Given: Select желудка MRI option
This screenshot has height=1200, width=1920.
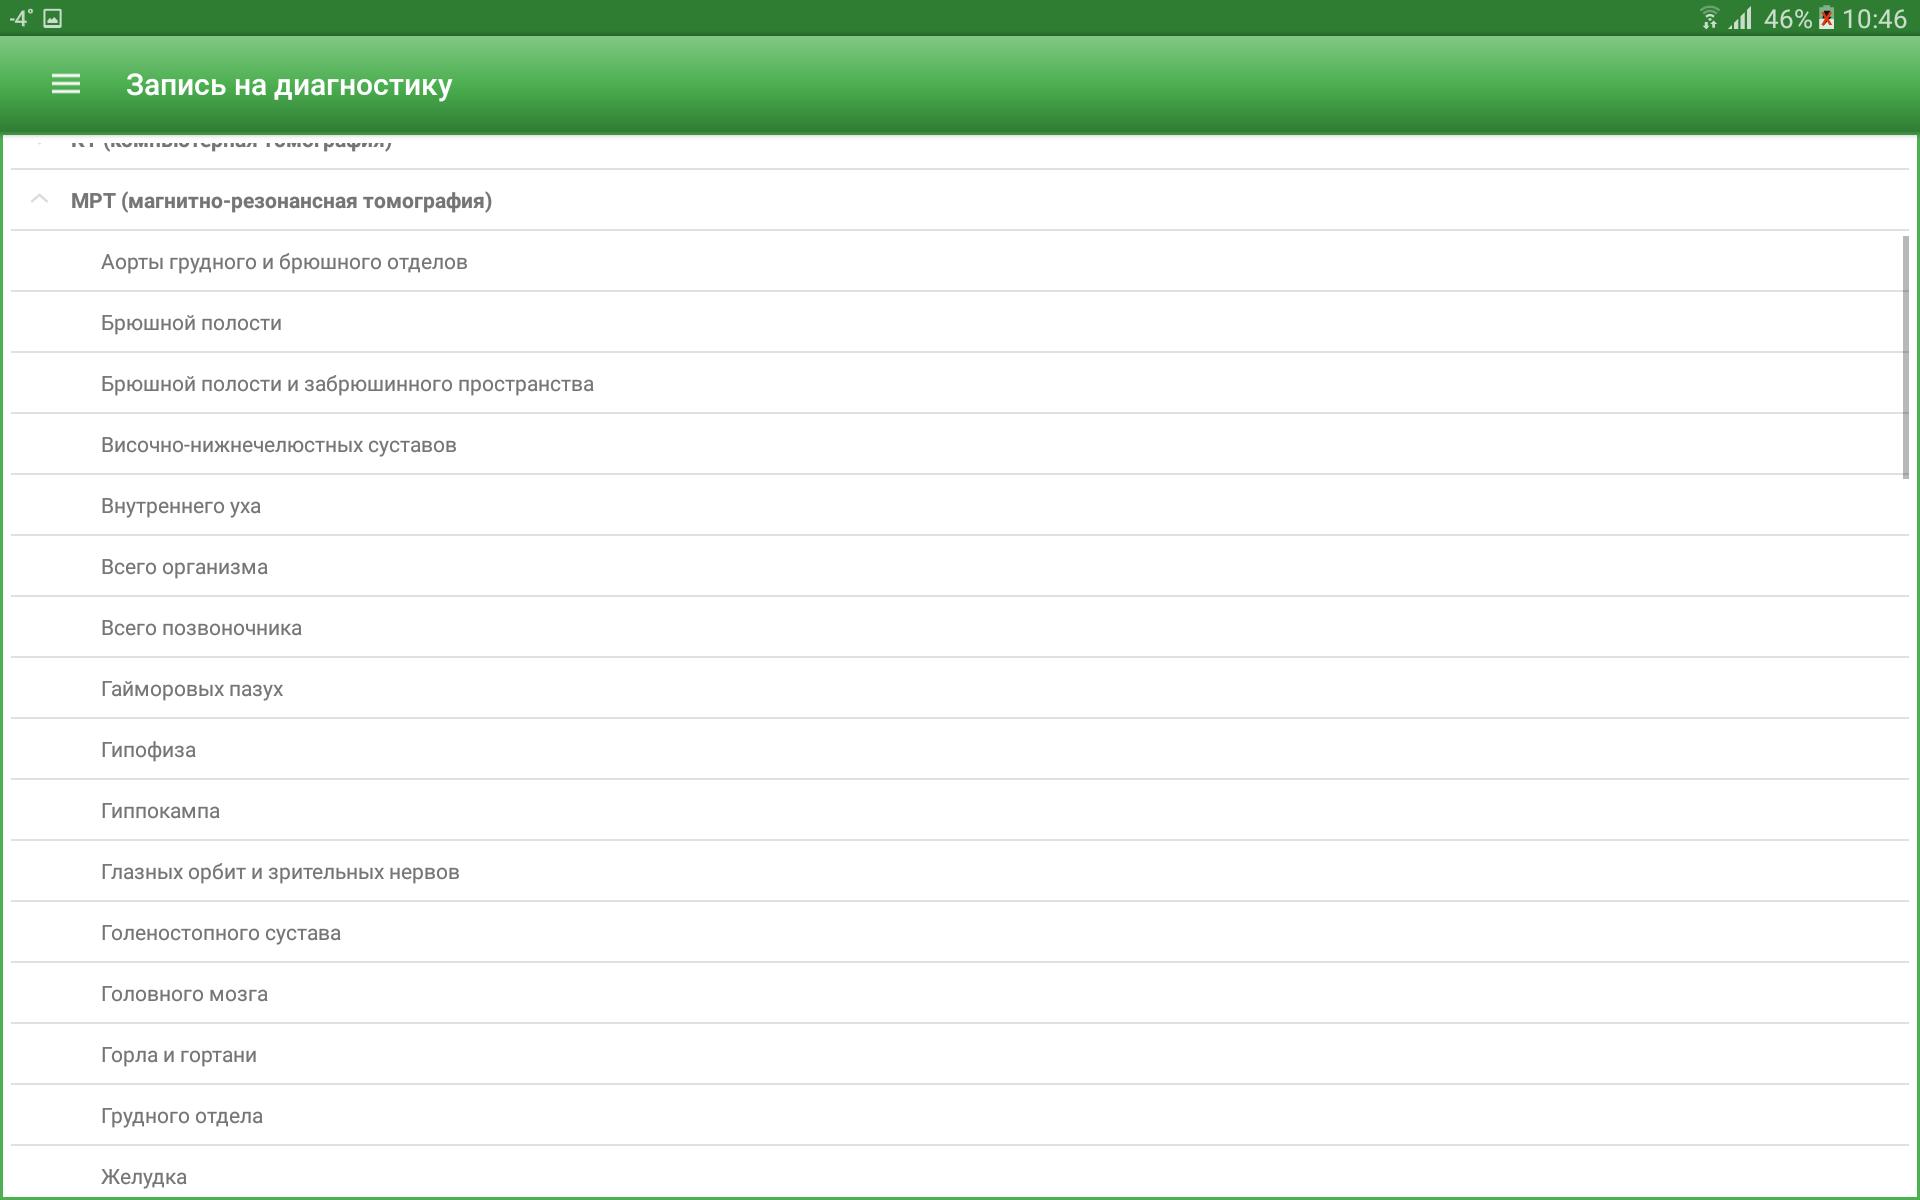Looking at the screenshot, I should [x=145, y=1175].
